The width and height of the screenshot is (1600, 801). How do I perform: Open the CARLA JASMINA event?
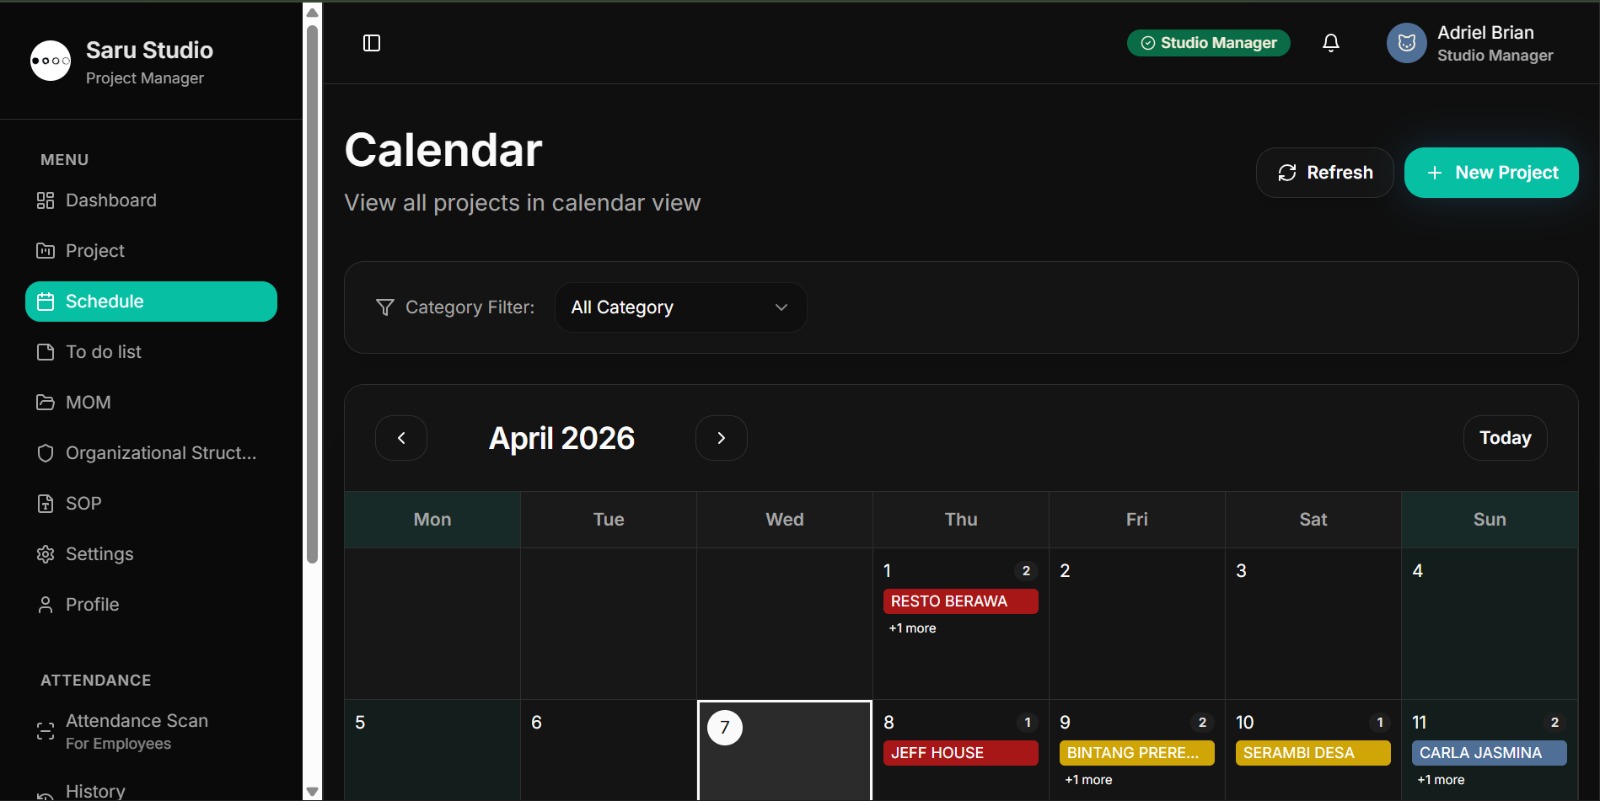tap(1489, 753)
